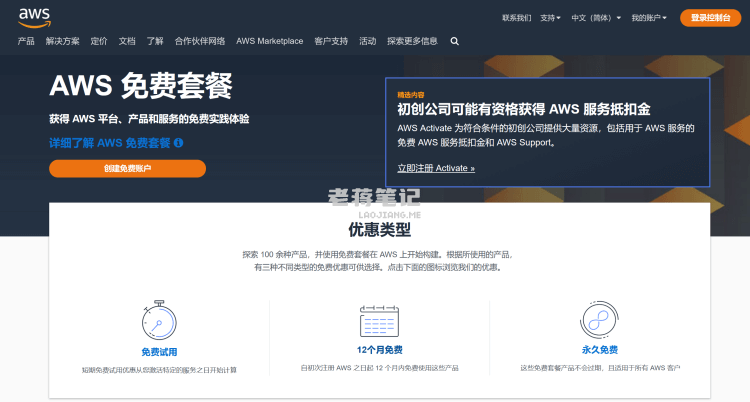Click the 创建免费账户 button
Image resolution: width=750 pixels, height=402 pixels.
click(127, 168)
